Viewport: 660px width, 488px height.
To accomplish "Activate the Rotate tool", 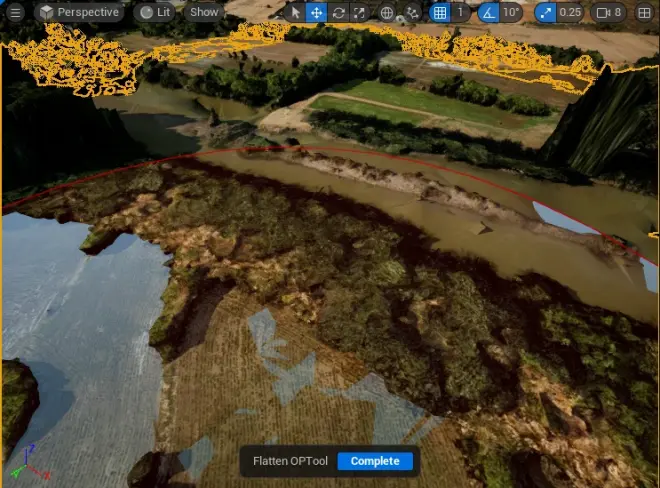I will pyautogui.click(x=338, y=13).
